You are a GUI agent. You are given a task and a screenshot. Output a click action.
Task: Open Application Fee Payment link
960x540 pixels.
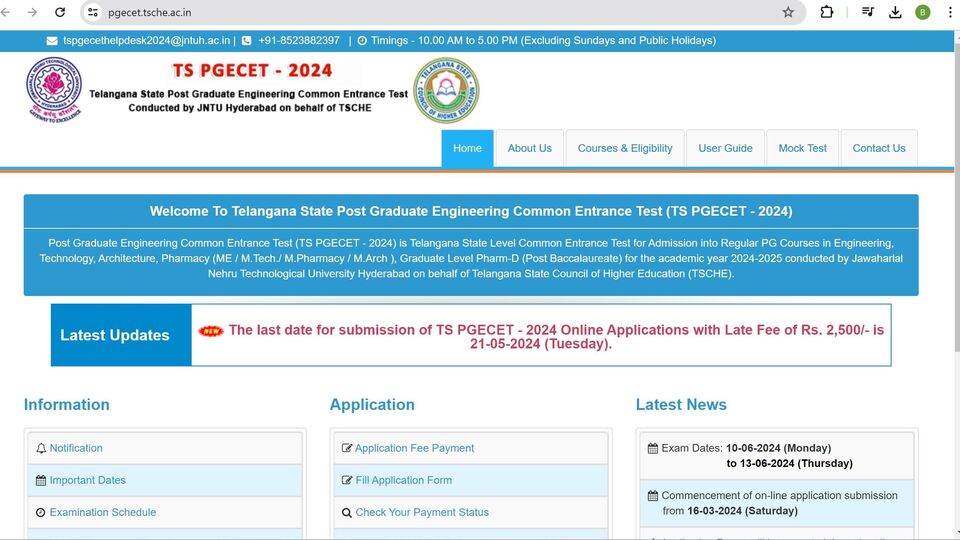coord(414,448)
